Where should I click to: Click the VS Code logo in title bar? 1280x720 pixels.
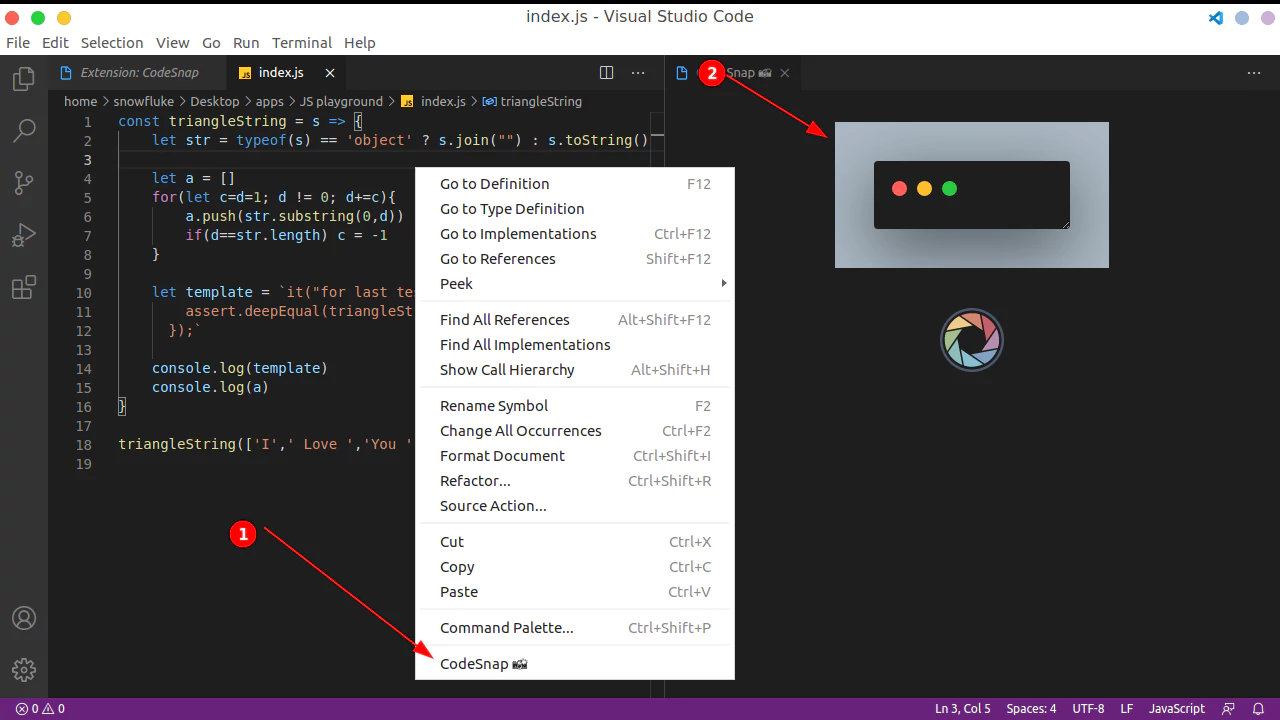click(x=1216, y=18)
